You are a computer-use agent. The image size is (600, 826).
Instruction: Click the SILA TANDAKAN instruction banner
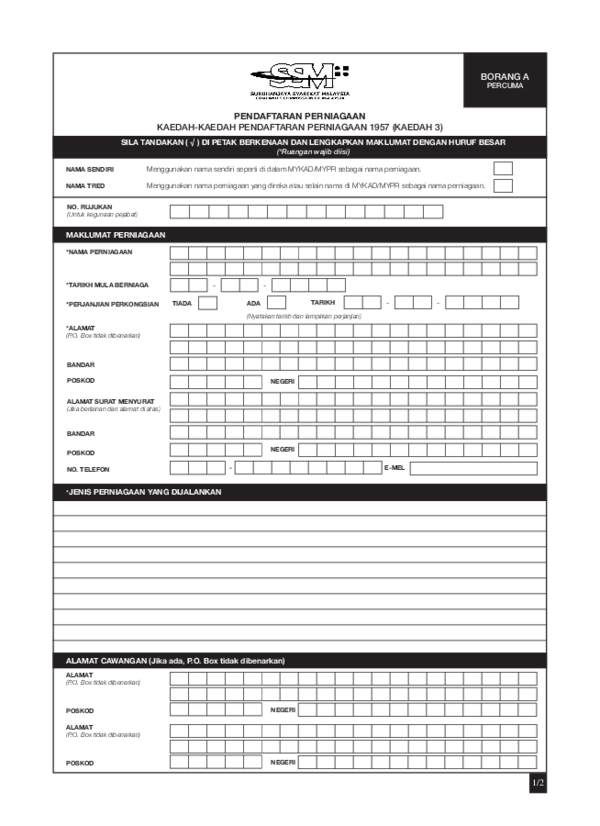click(x=300, y=147)
